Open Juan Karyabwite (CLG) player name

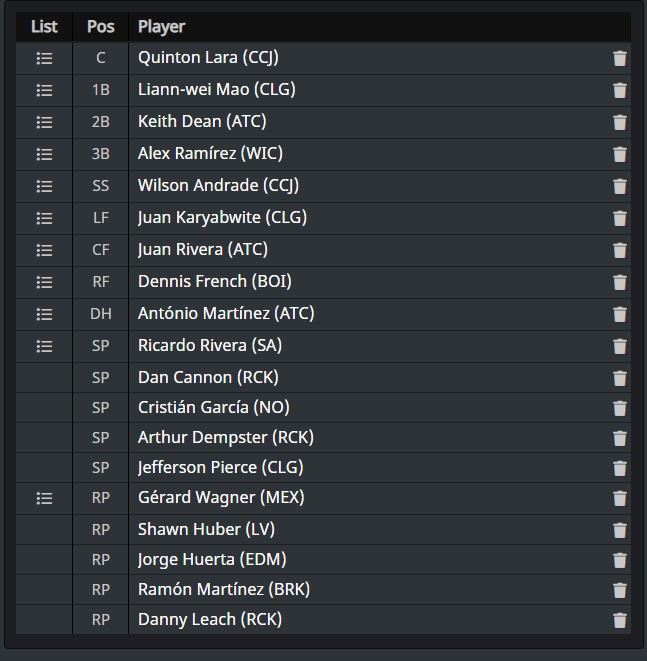coord(222,218)
